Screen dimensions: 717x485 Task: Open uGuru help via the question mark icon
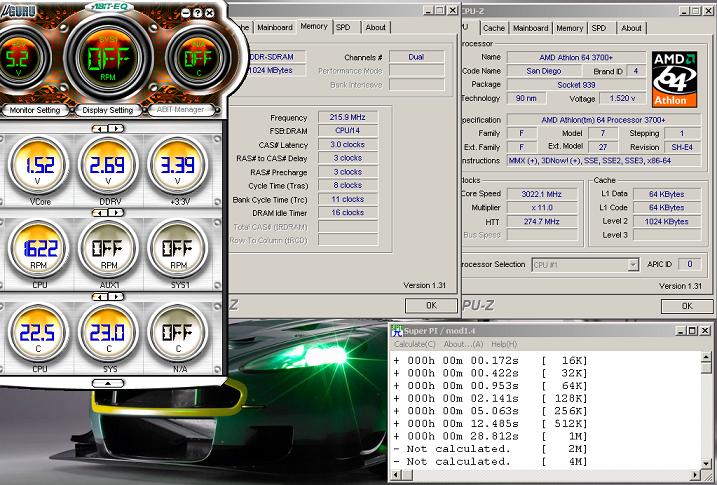197,13
